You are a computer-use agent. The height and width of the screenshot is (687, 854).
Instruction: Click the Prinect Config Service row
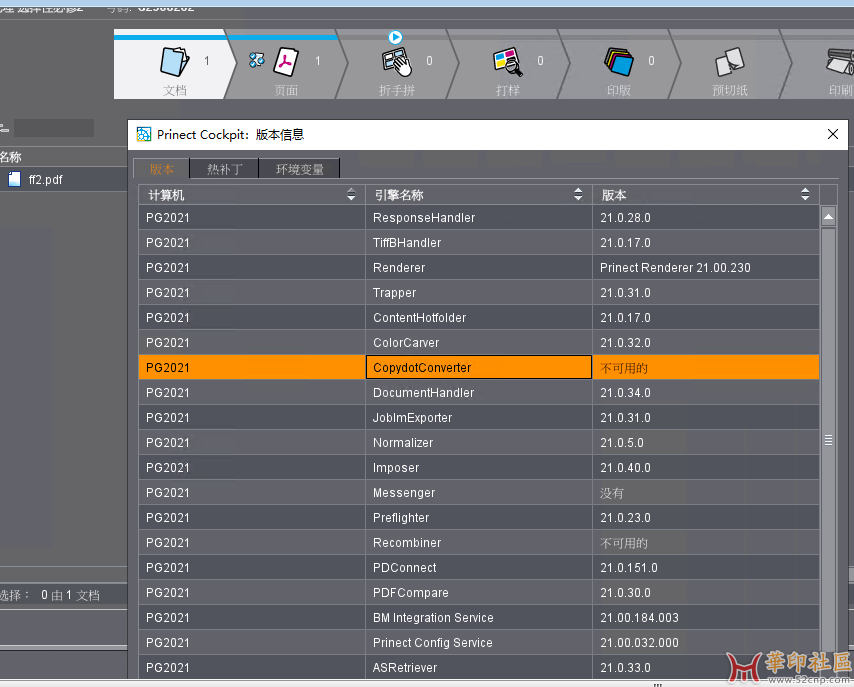pyautogui.click(x=479, y=643)
